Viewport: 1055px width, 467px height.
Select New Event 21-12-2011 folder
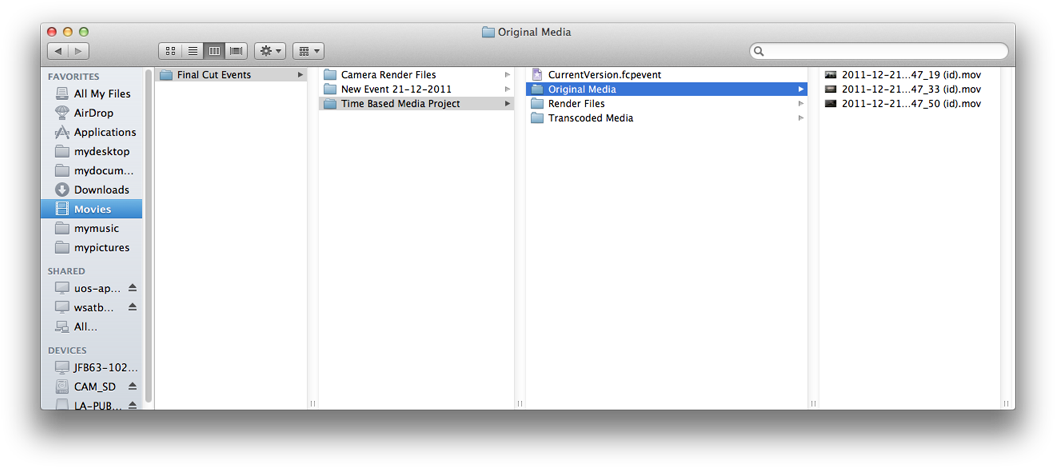(x=416, y=89)
